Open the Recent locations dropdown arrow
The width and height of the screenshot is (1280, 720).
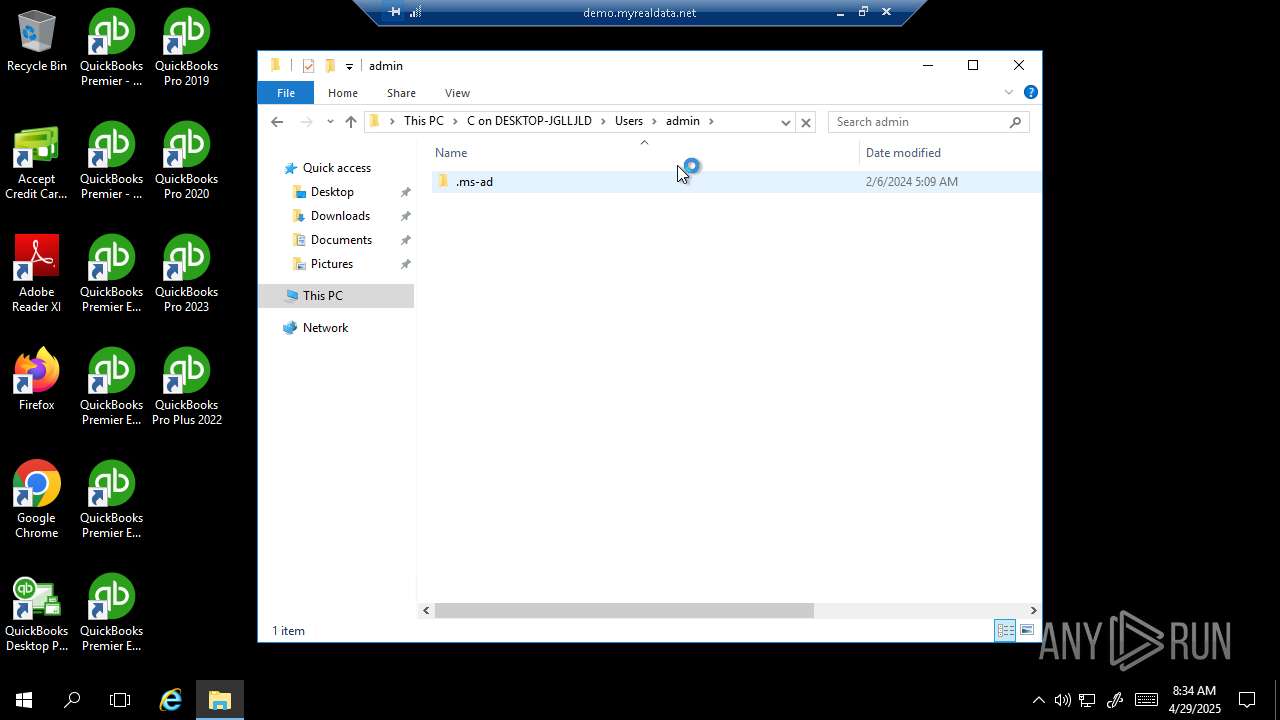point(330,122)
